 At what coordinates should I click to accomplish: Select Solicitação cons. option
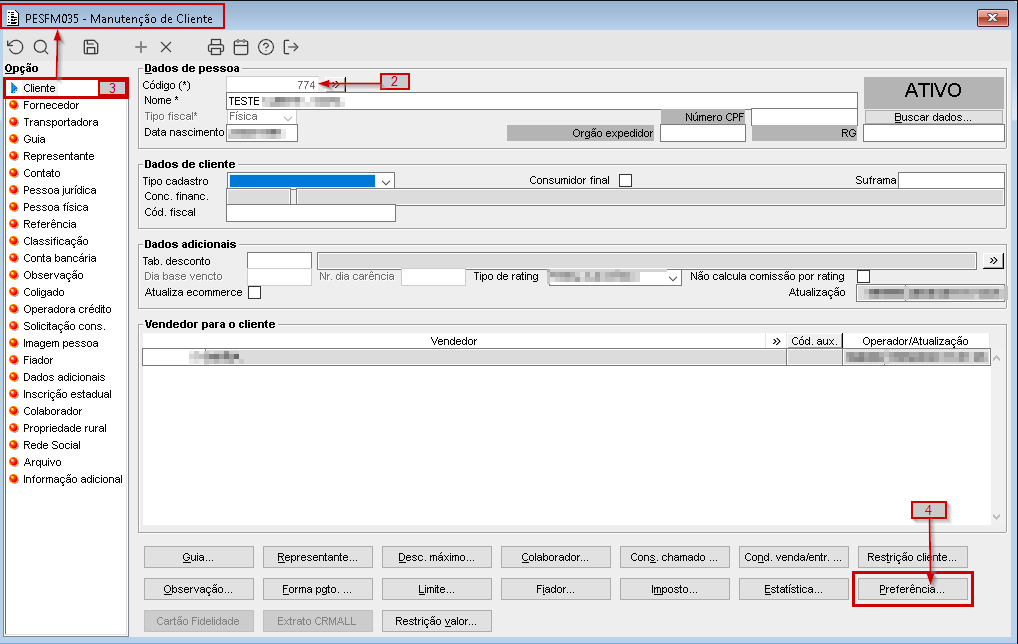(x=64, y=326)
